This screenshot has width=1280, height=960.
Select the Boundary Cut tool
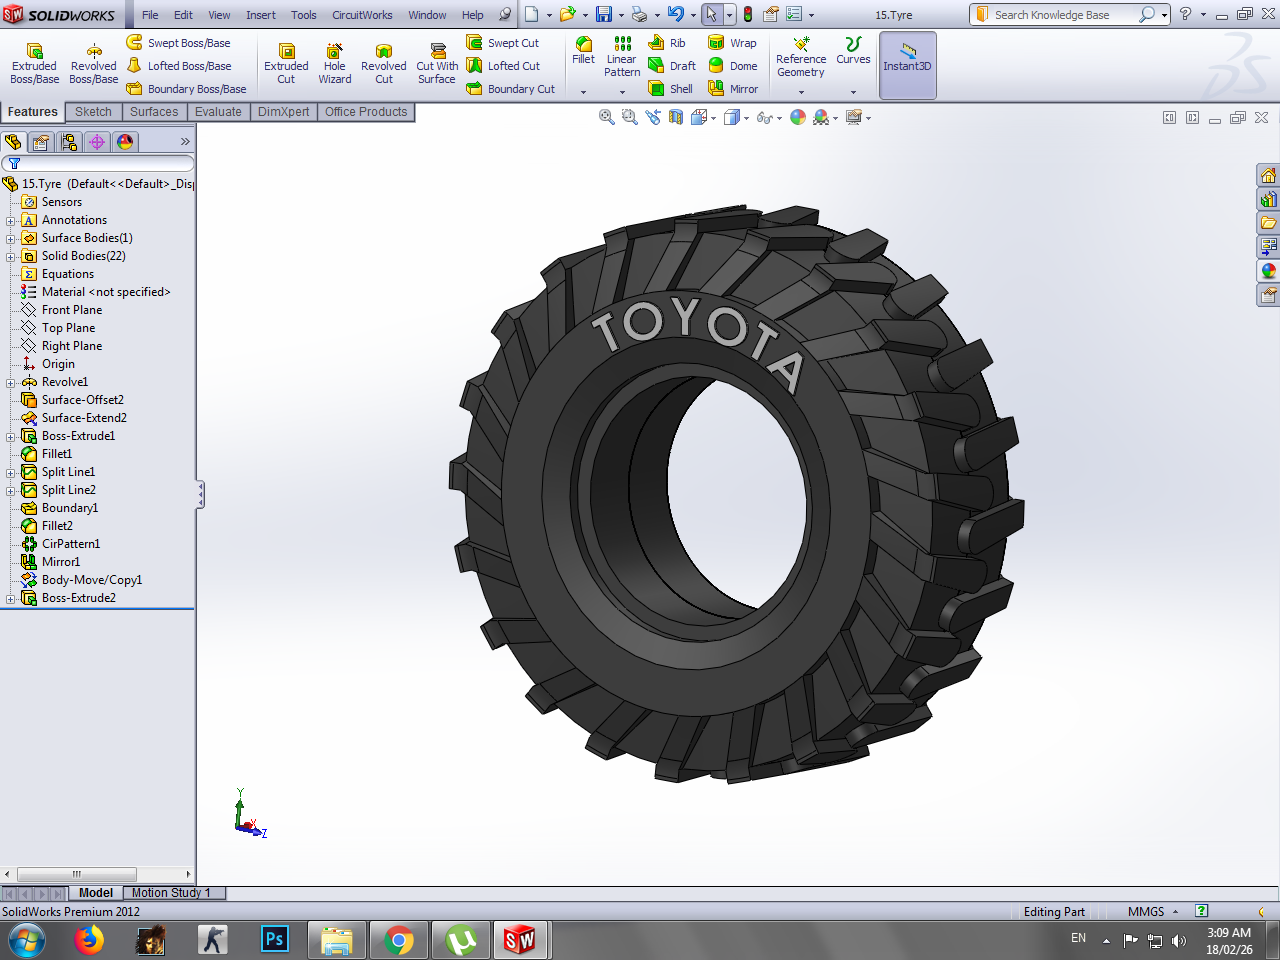coord(510,89)
